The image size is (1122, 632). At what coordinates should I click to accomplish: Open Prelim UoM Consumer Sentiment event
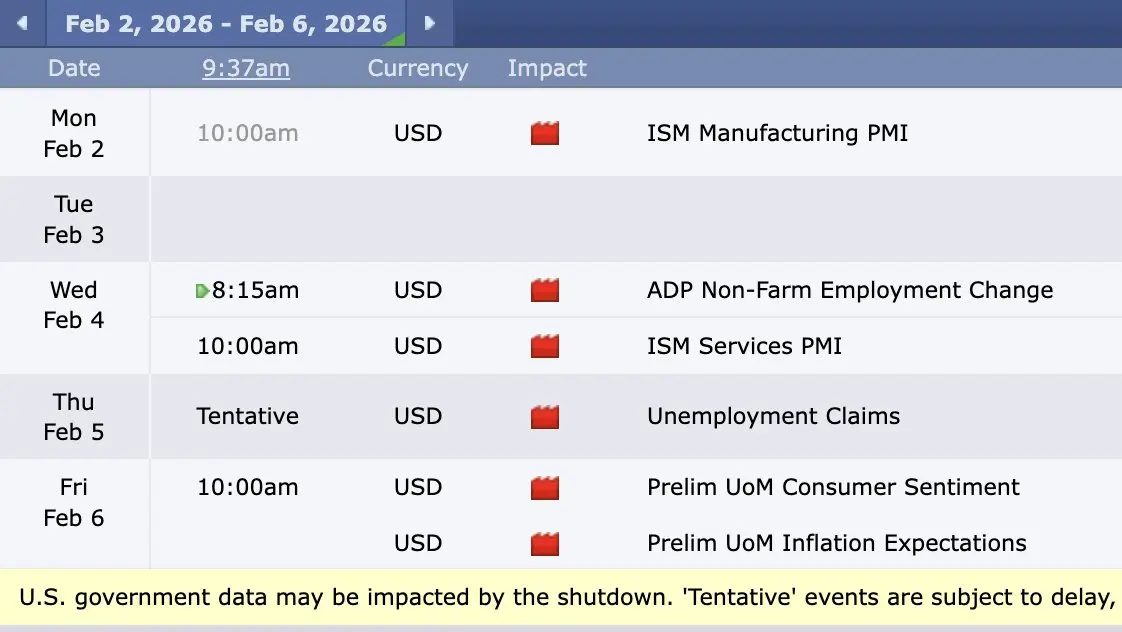tap(833, 487)
